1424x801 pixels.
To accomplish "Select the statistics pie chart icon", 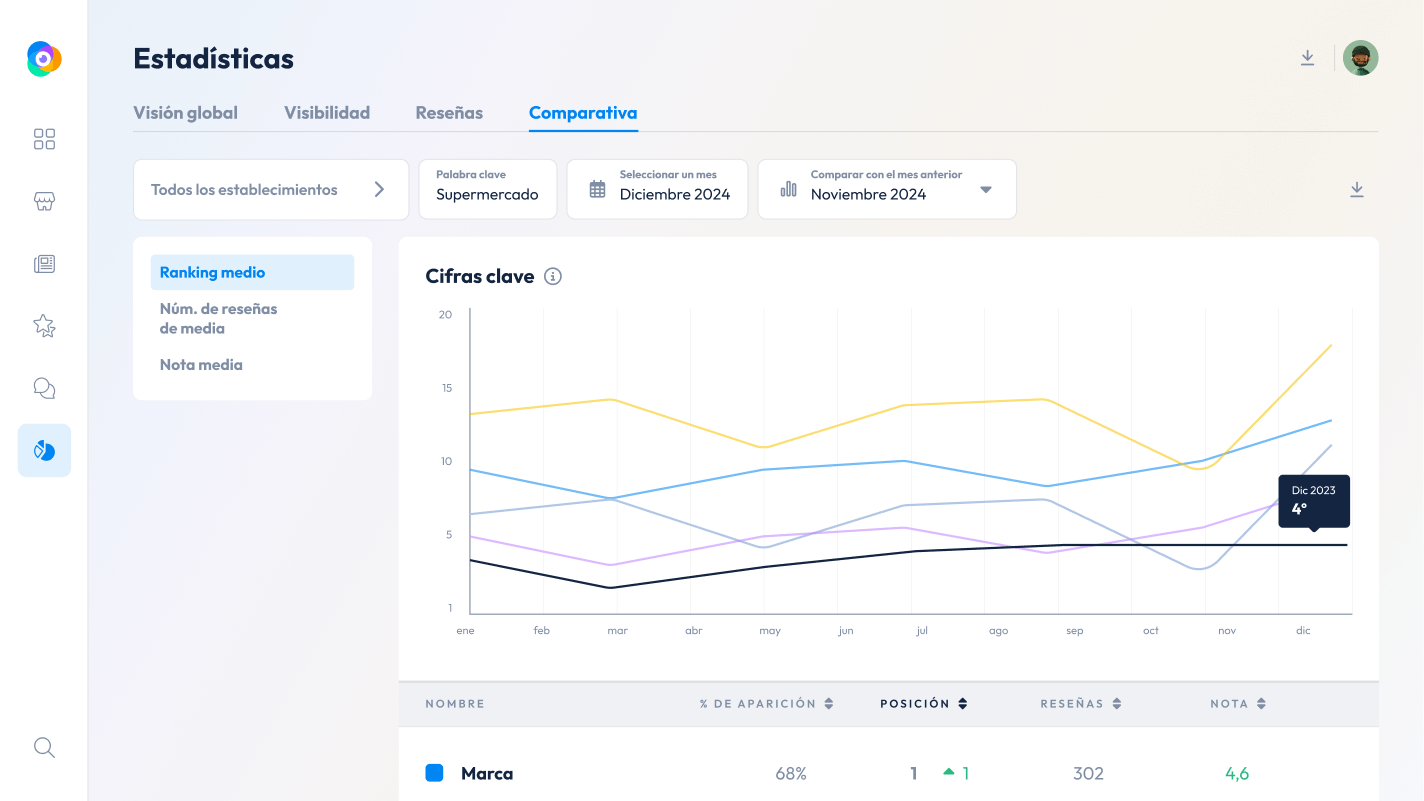I will click(x=44, y=450).
